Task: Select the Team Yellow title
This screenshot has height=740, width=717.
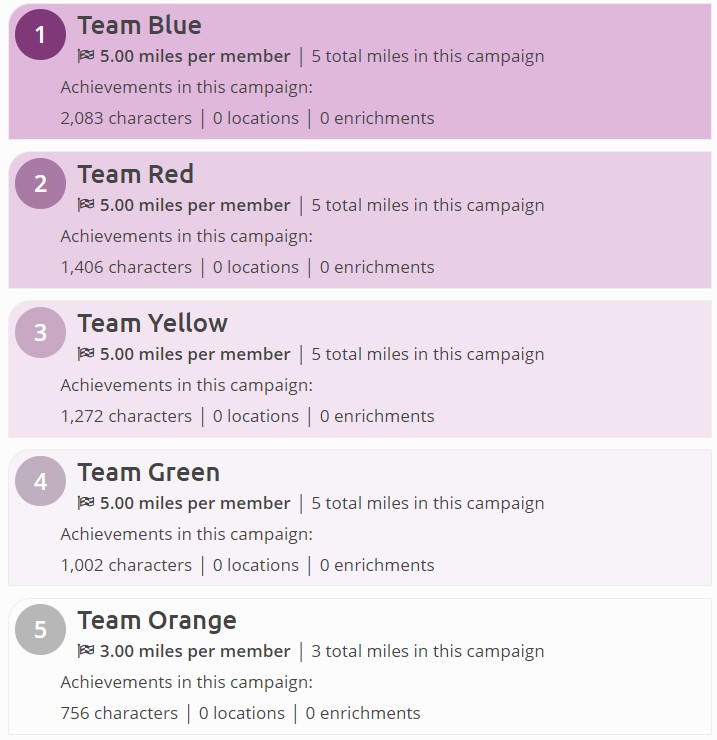Action: [x=152, y=323]
